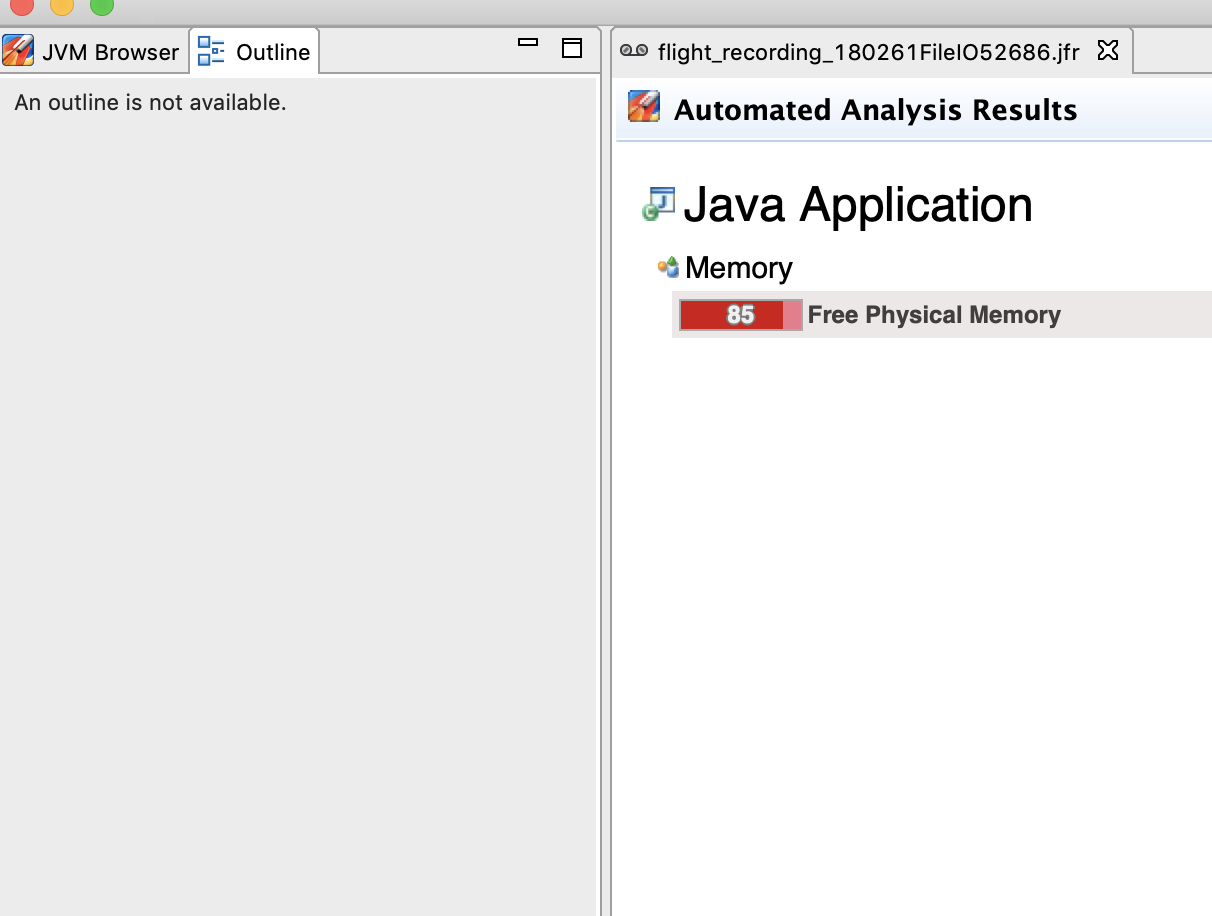
Task: Click the Automated Analysis Results title
Action: [875, 110]
